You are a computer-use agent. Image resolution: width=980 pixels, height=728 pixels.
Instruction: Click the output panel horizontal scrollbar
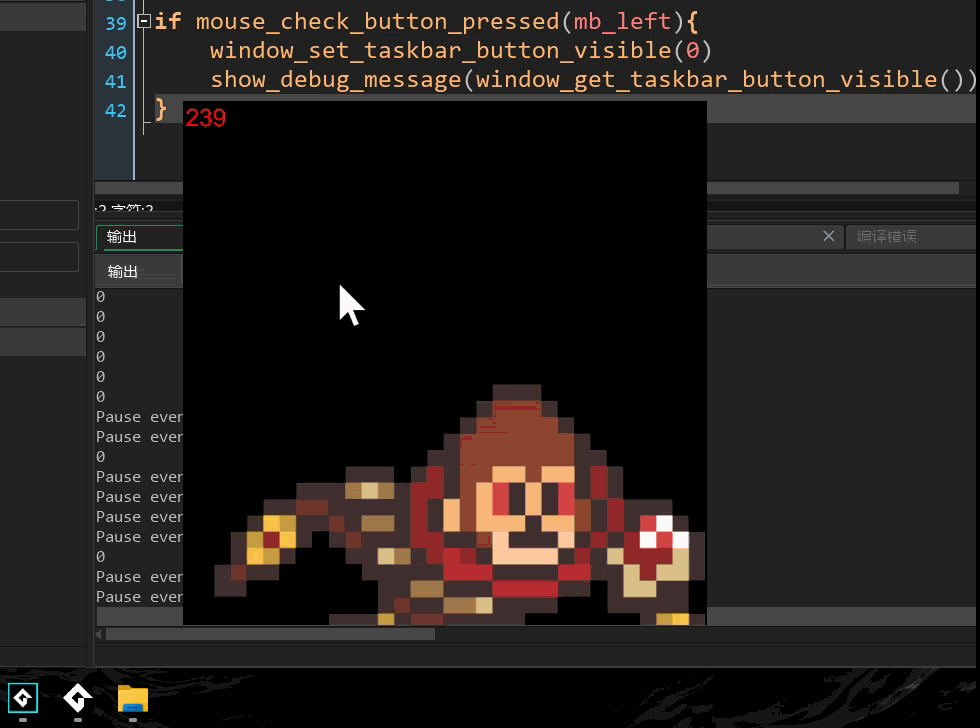(x=270, y=634)
